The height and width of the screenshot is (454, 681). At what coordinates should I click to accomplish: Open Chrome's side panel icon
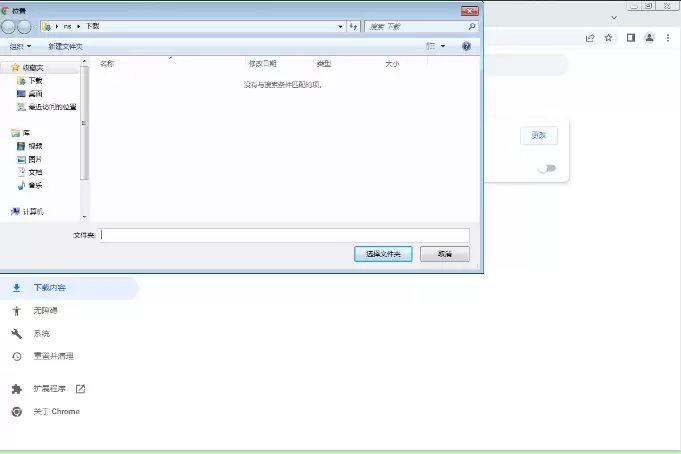631,38
